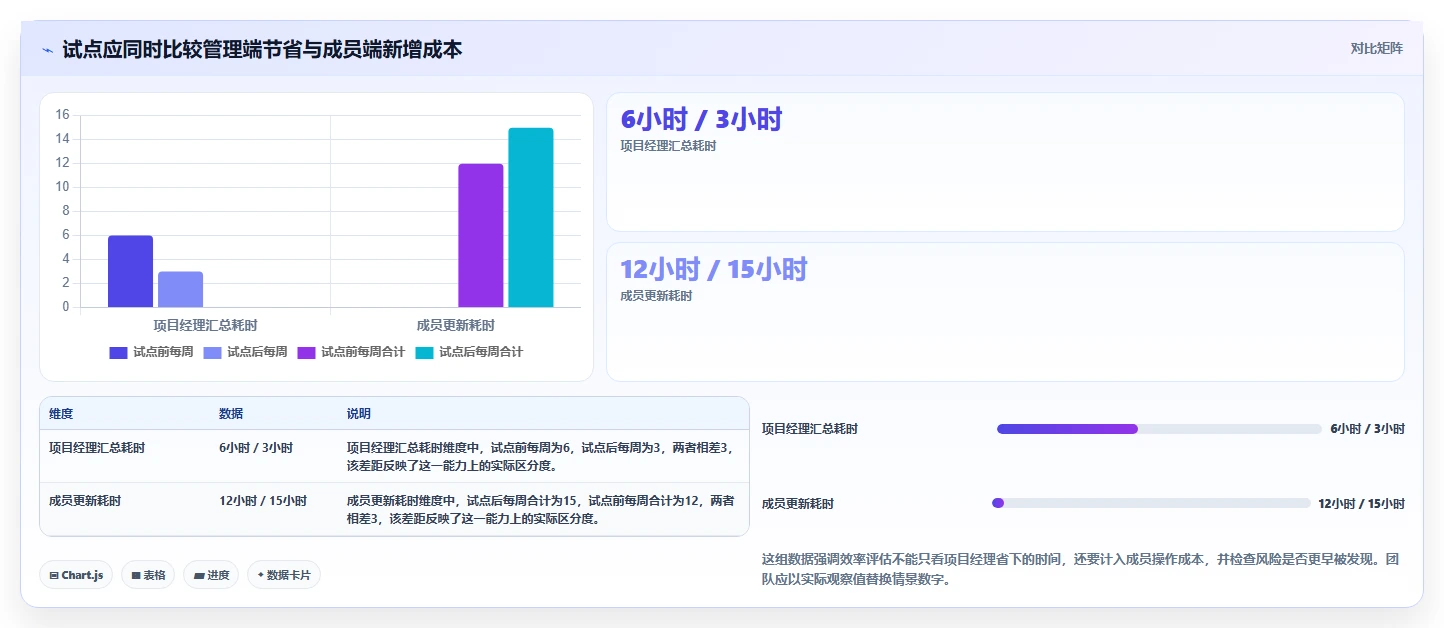This screenshot has width=1444, height=628.
Task: Click the 进度 tag chip
Action: 211,575
